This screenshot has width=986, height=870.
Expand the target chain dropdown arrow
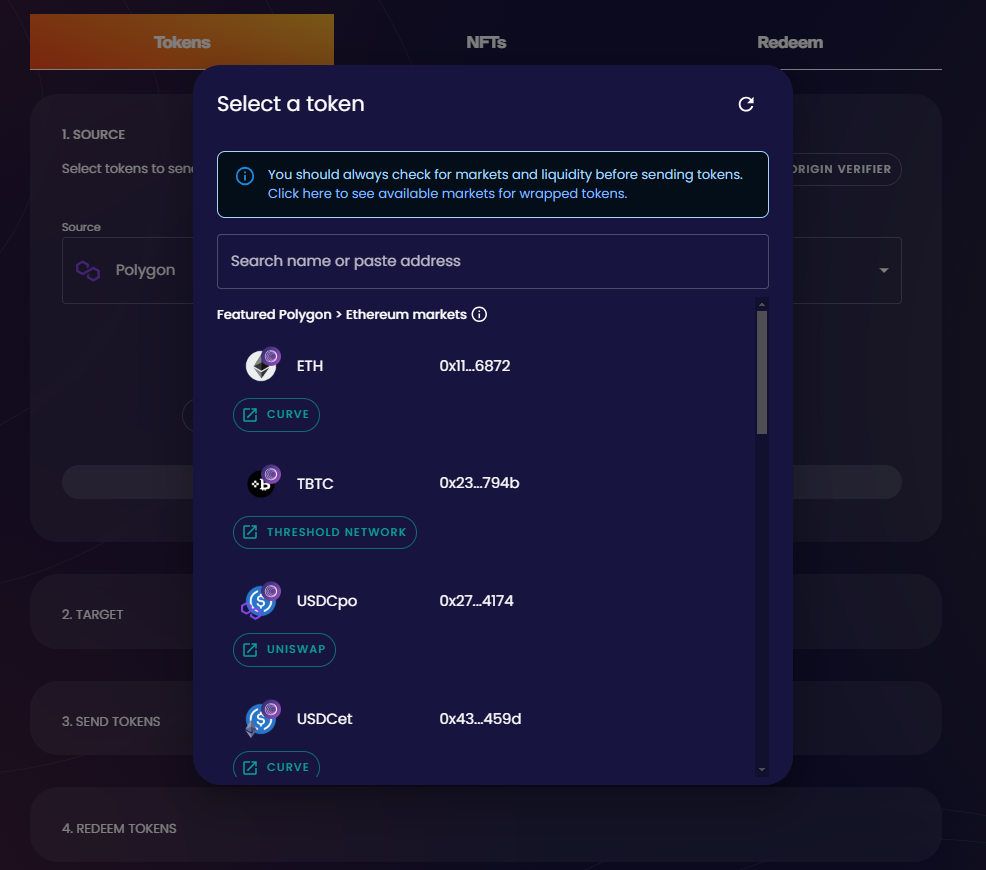pos(884,271)
